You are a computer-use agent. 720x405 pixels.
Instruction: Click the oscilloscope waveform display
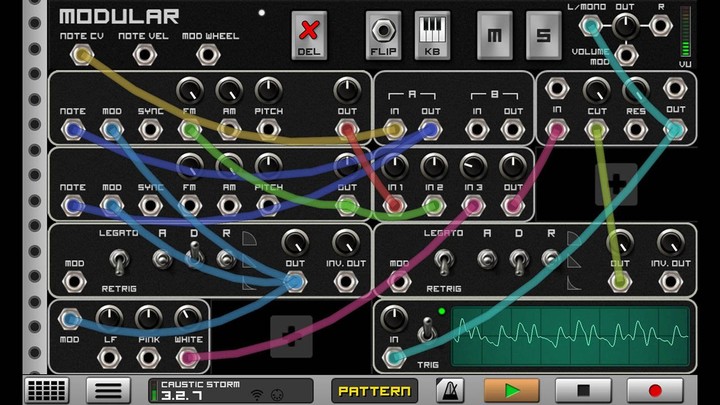click(x=570, y=337)
